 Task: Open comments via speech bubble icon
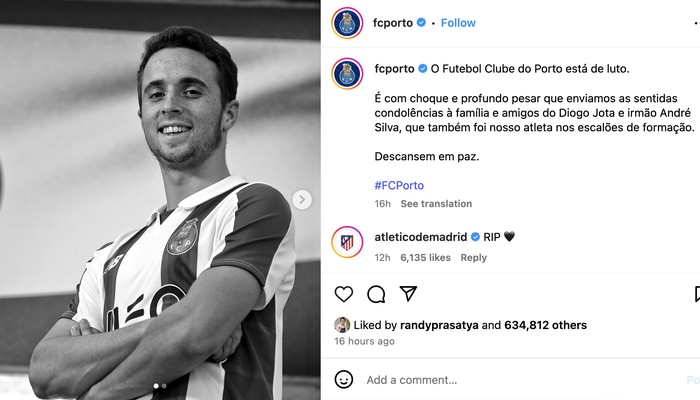pyautogui.click(x=376, y=294)
